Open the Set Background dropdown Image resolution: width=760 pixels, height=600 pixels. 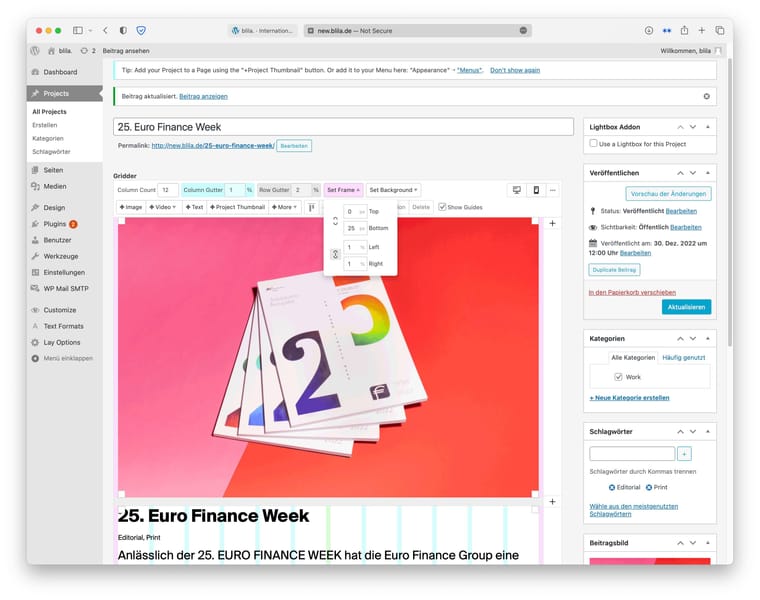(x=393, y=190)
